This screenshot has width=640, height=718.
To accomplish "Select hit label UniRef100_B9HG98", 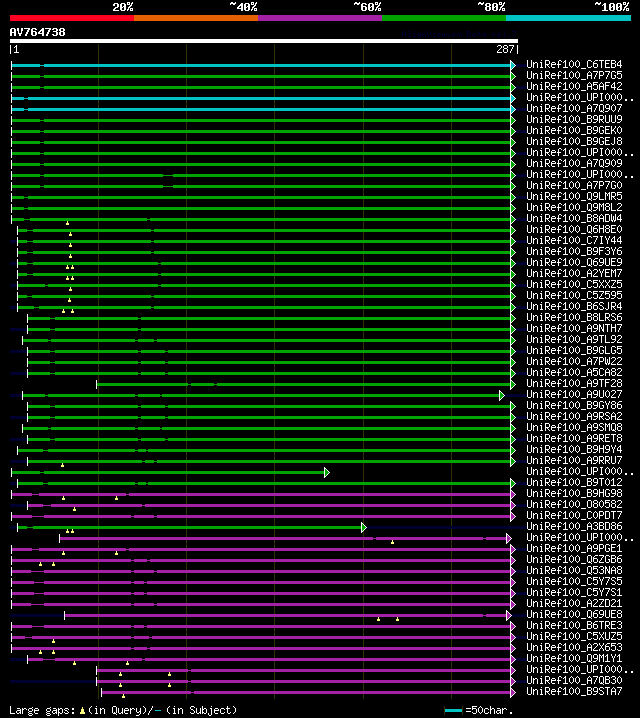I will click(x=574, y=493).
